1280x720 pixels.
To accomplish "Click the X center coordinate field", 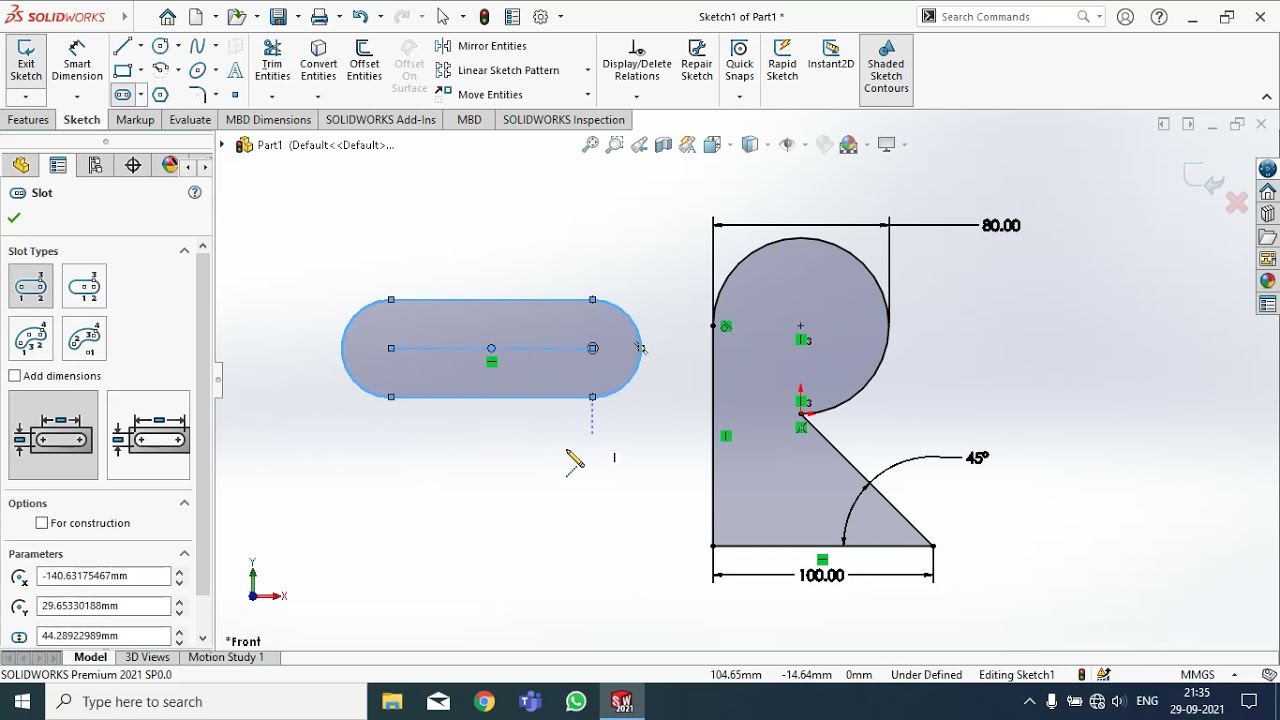I will pos(103,576).
